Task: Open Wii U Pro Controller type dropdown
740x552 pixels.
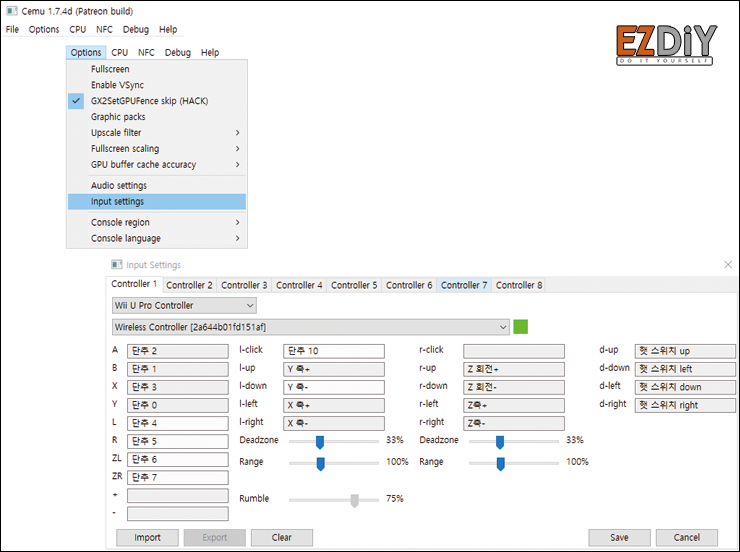Action: tap(185, 305)
